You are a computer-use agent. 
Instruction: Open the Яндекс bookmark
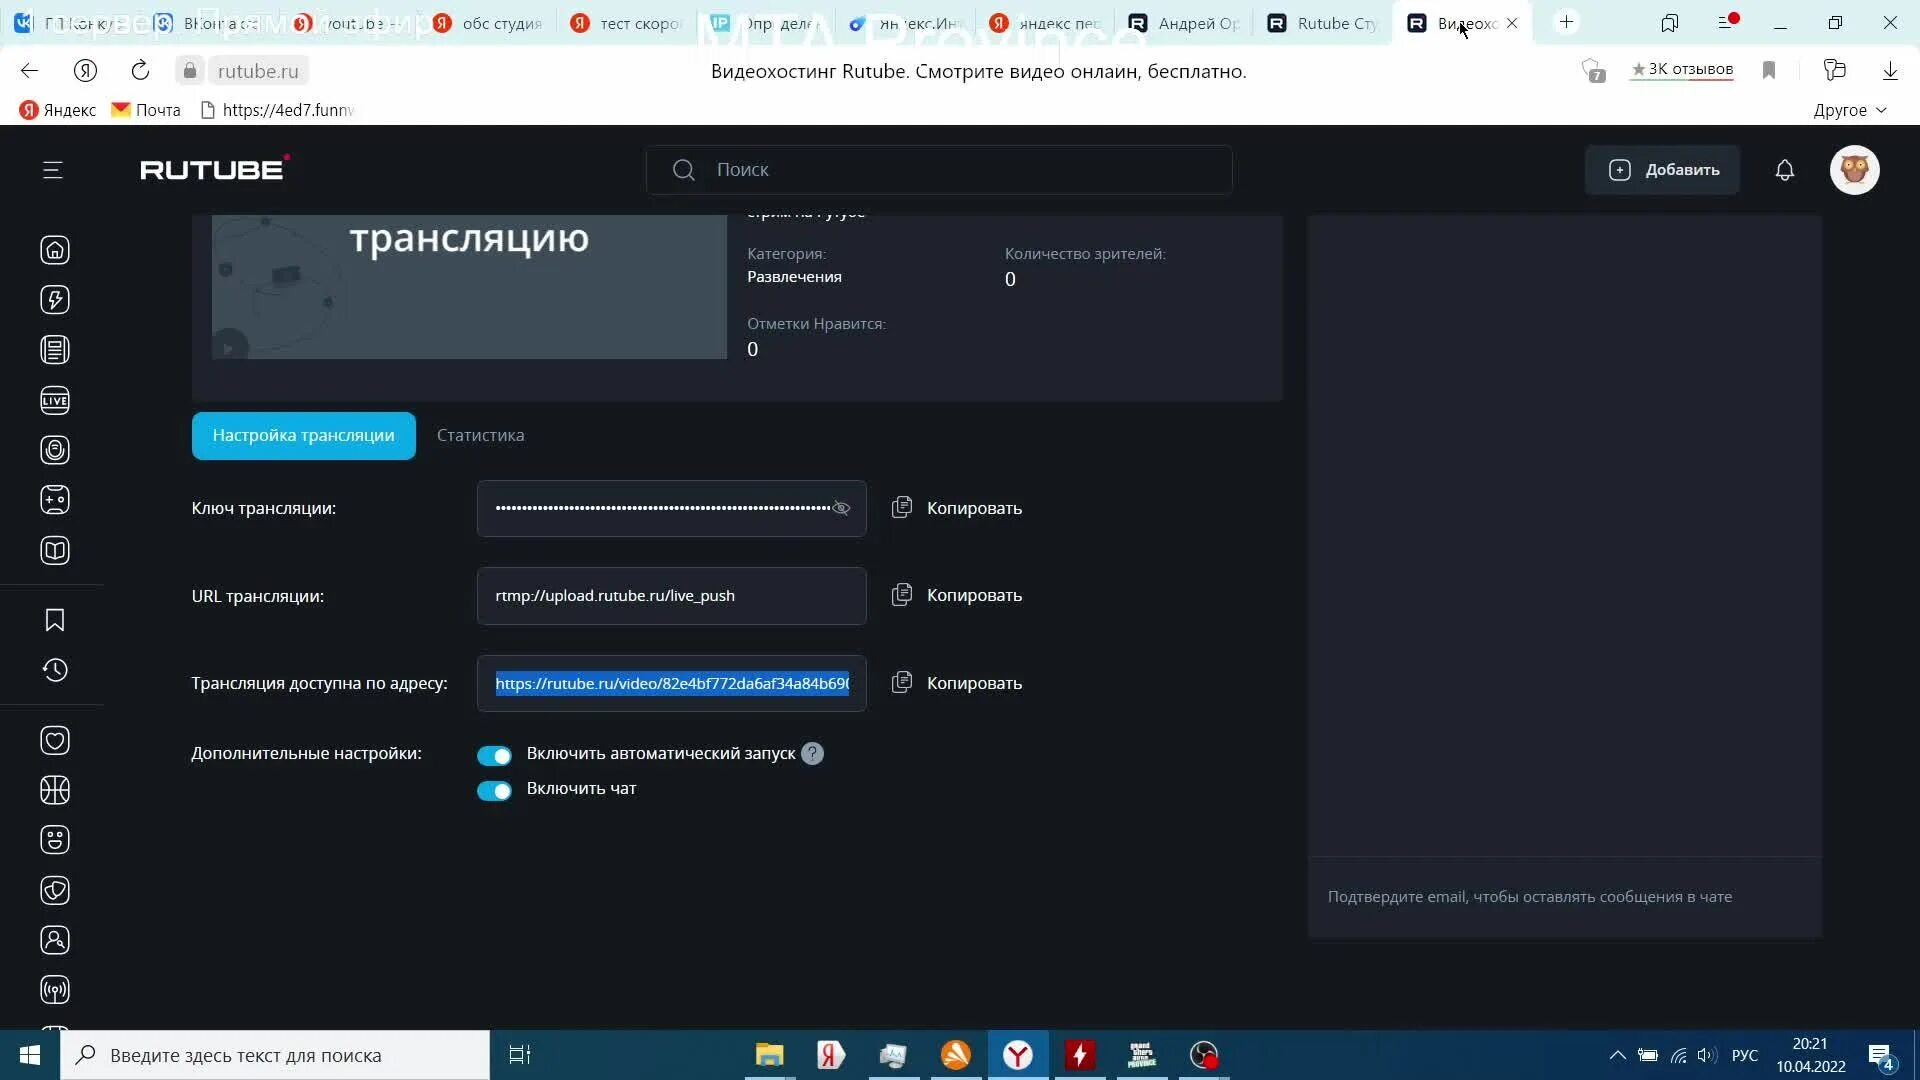(58, 110)
